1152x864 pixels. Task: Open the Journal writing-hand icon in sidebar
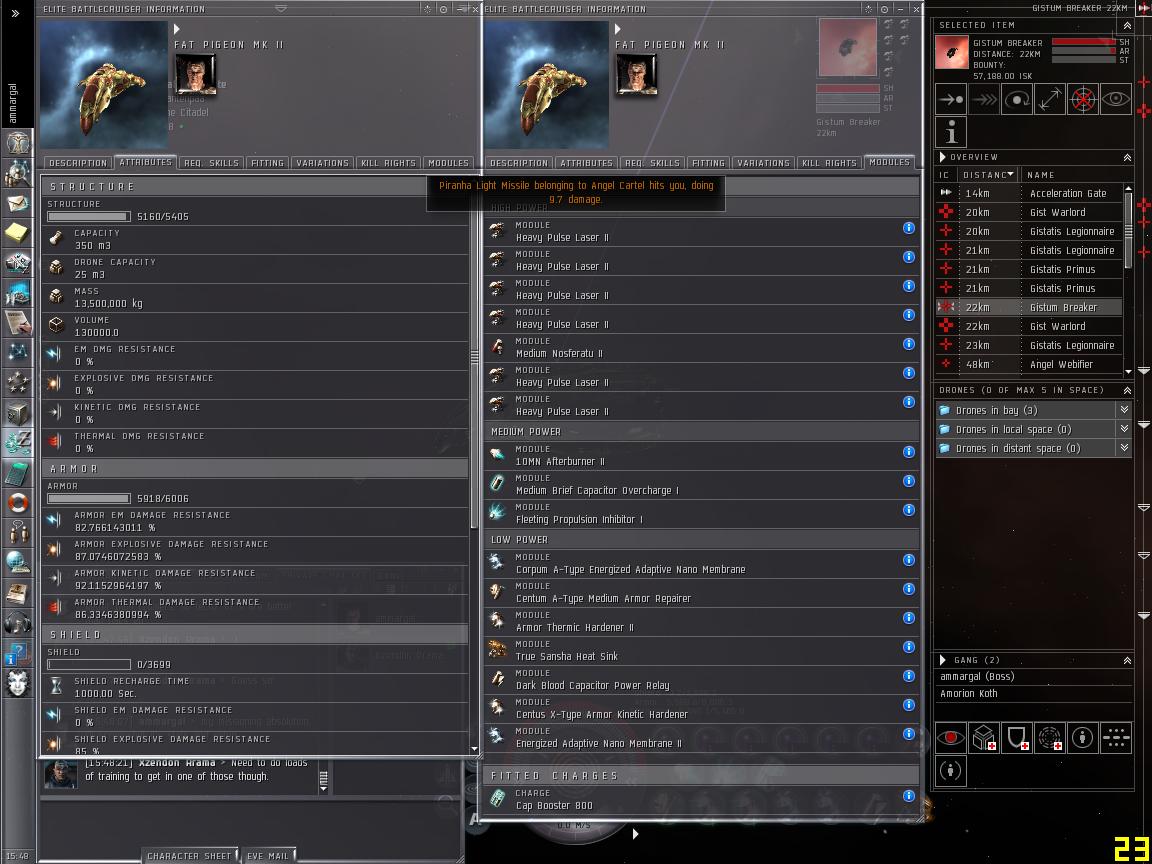pos(17,323)
